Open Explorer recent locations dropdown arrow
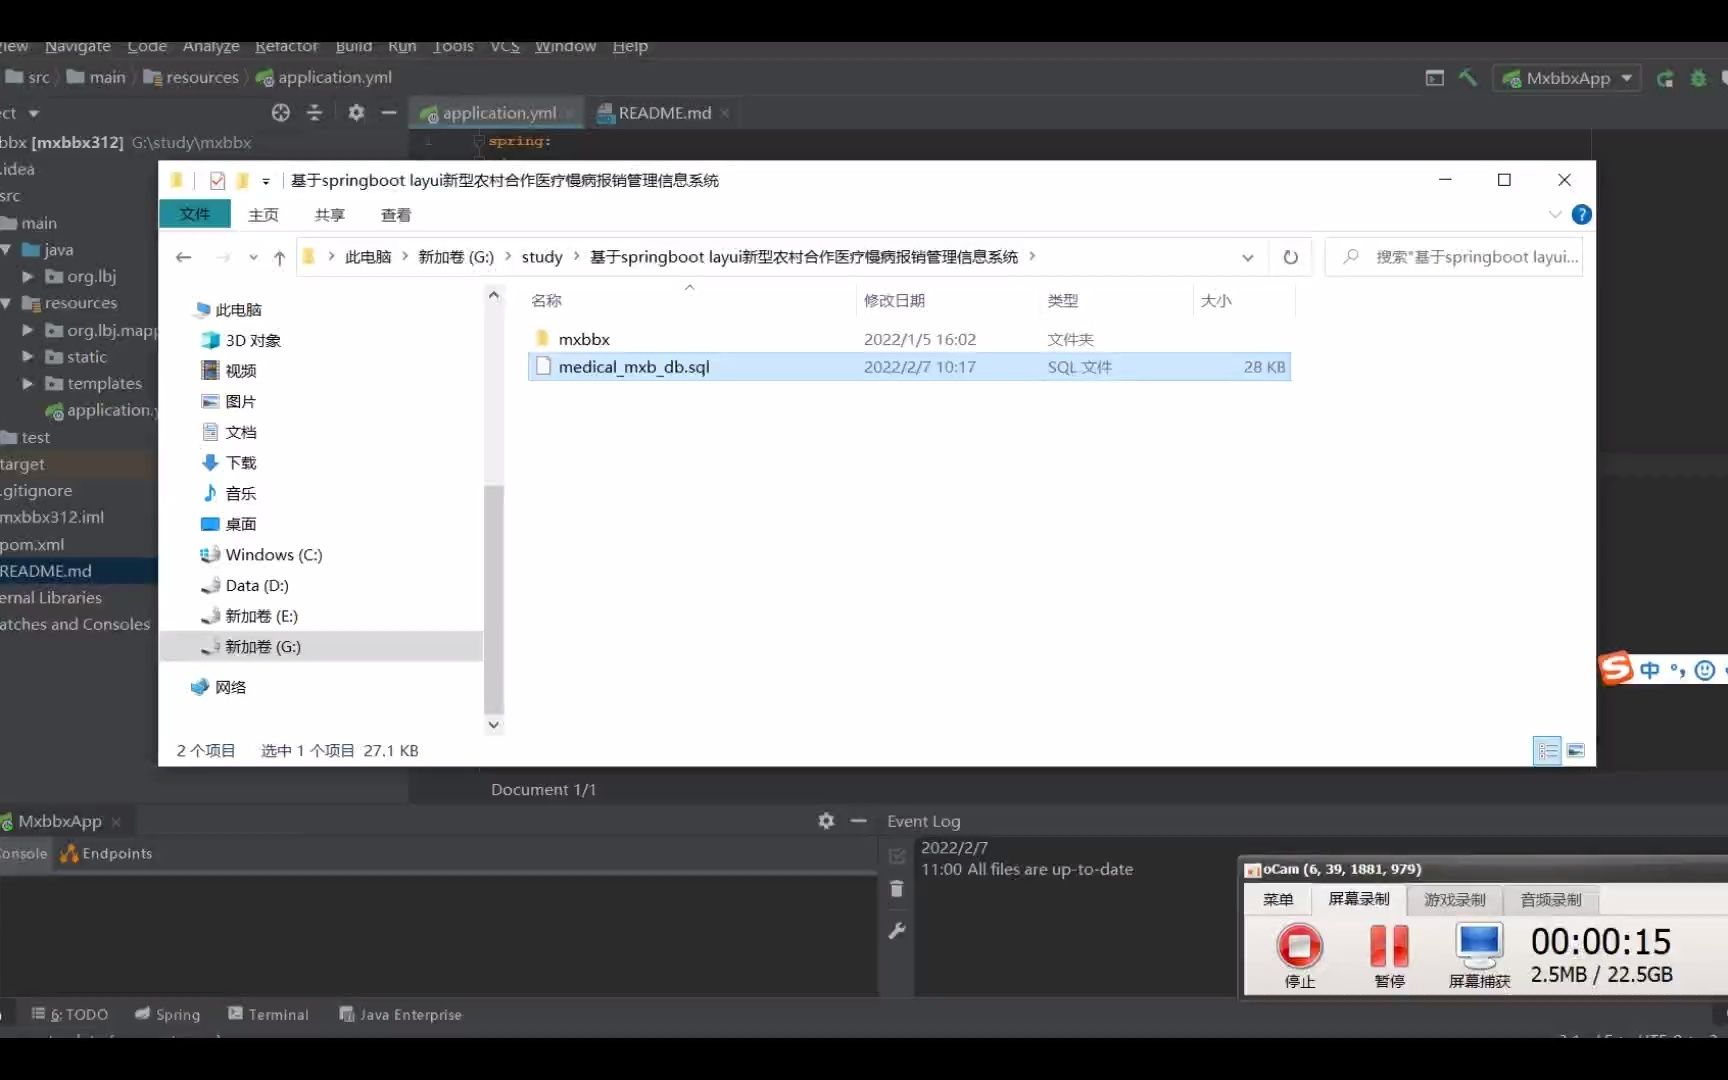Image resolution: width=1728 pixels, height=1080 pixels. coord(254,258)
